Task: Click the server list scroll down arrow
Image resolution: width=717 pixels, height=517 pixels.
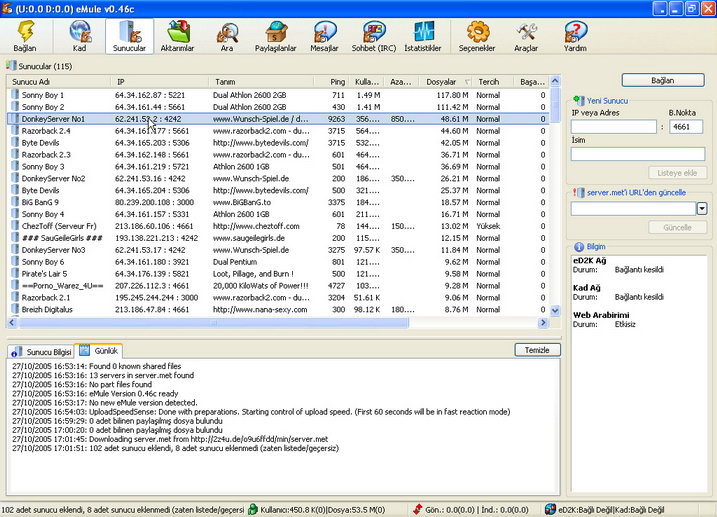Action: pos(555,310)
